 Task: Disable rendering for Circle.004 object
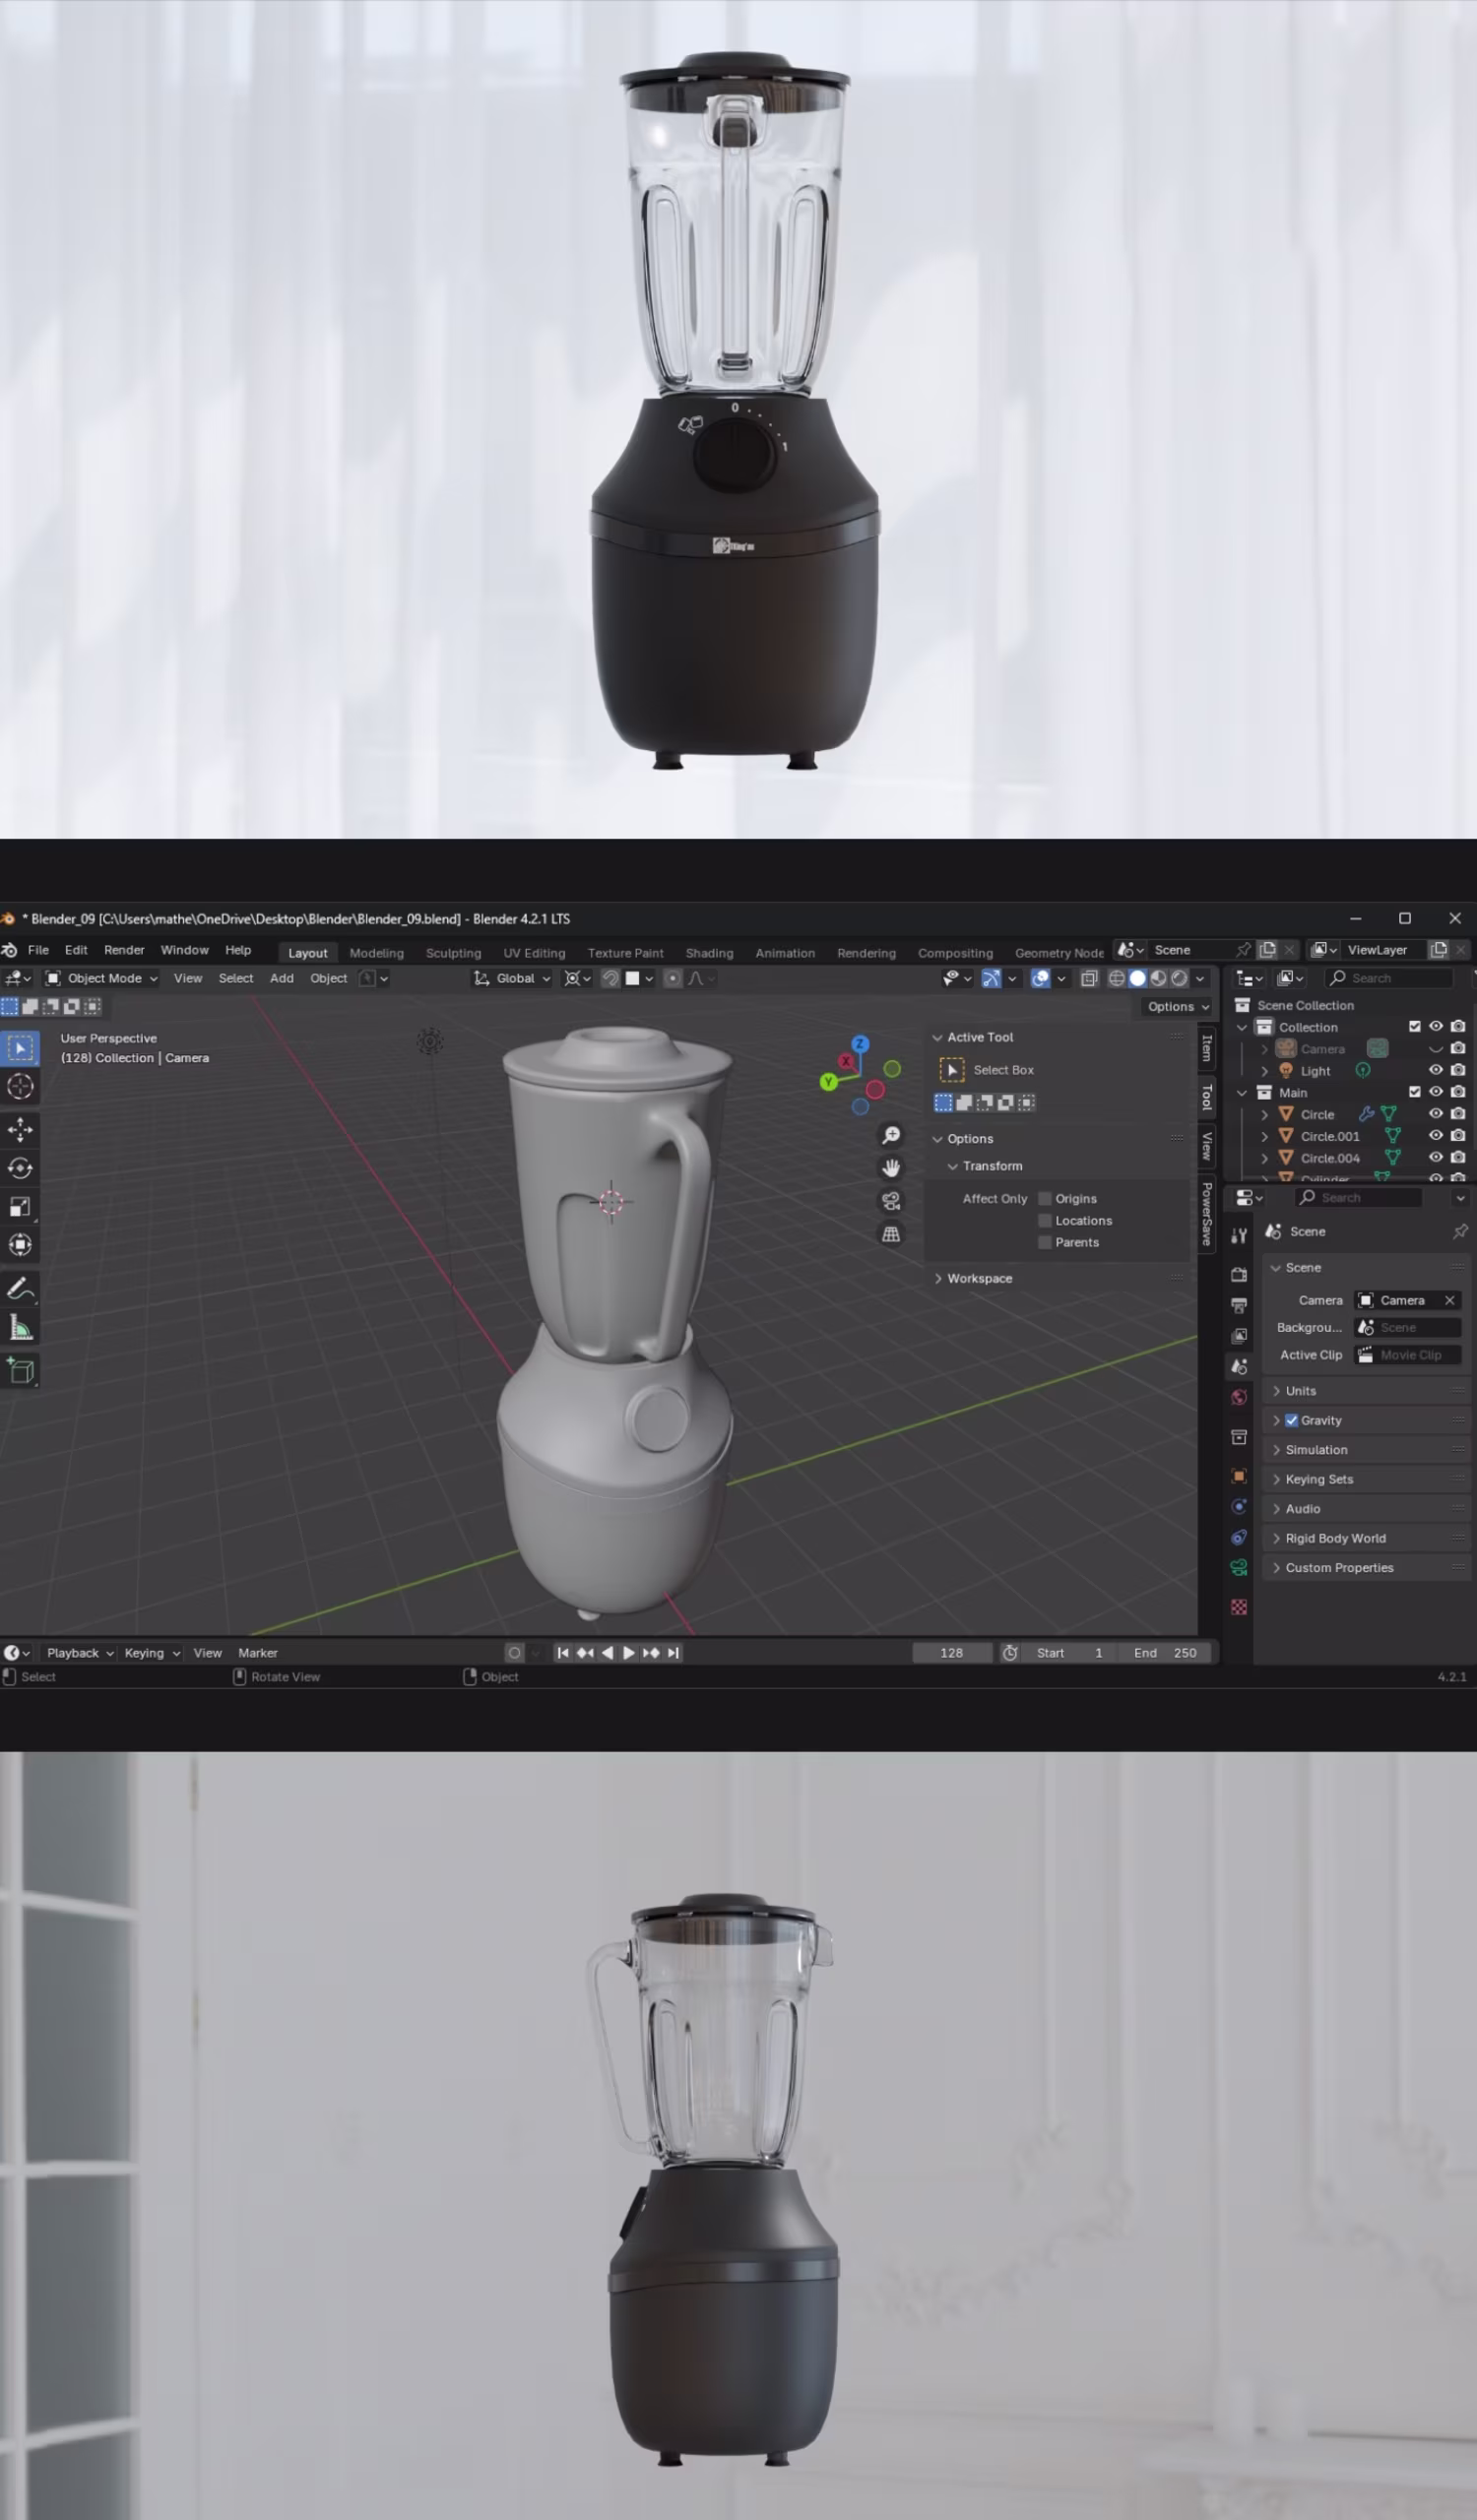pos(1458,1158)
